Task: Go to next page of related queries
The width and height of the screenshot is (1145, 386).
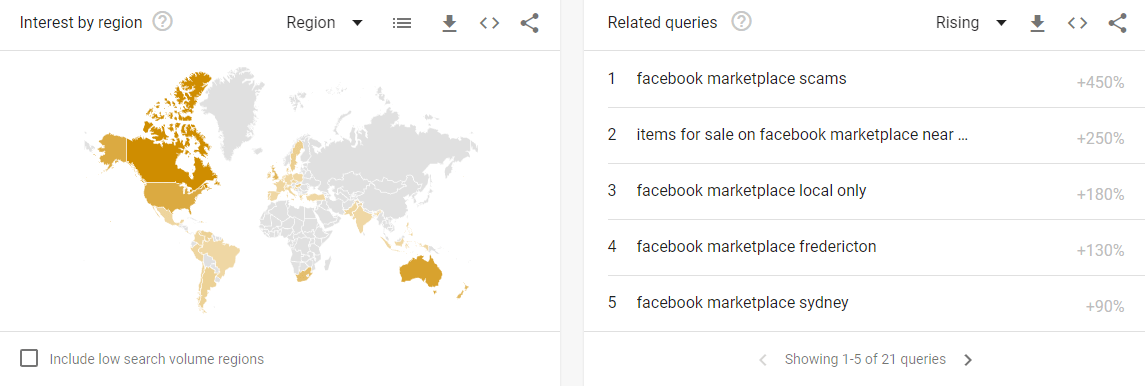Action: [x=968, y=360]
